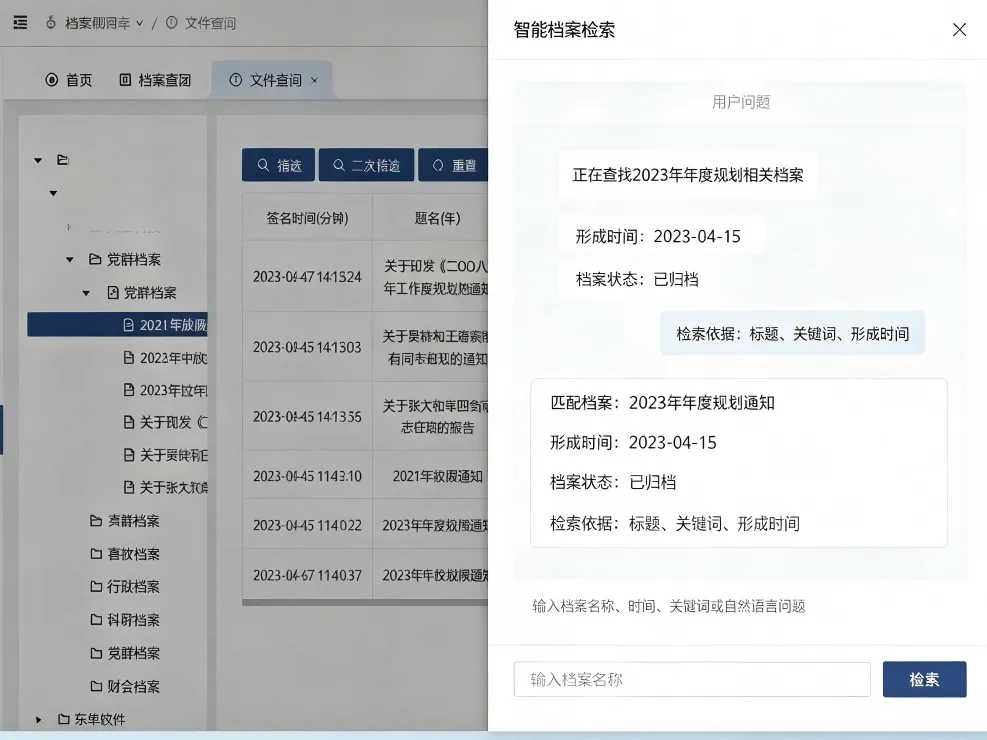Collapse the second-level tree arrow
The image size is (987, 740).
coord(54,193)
